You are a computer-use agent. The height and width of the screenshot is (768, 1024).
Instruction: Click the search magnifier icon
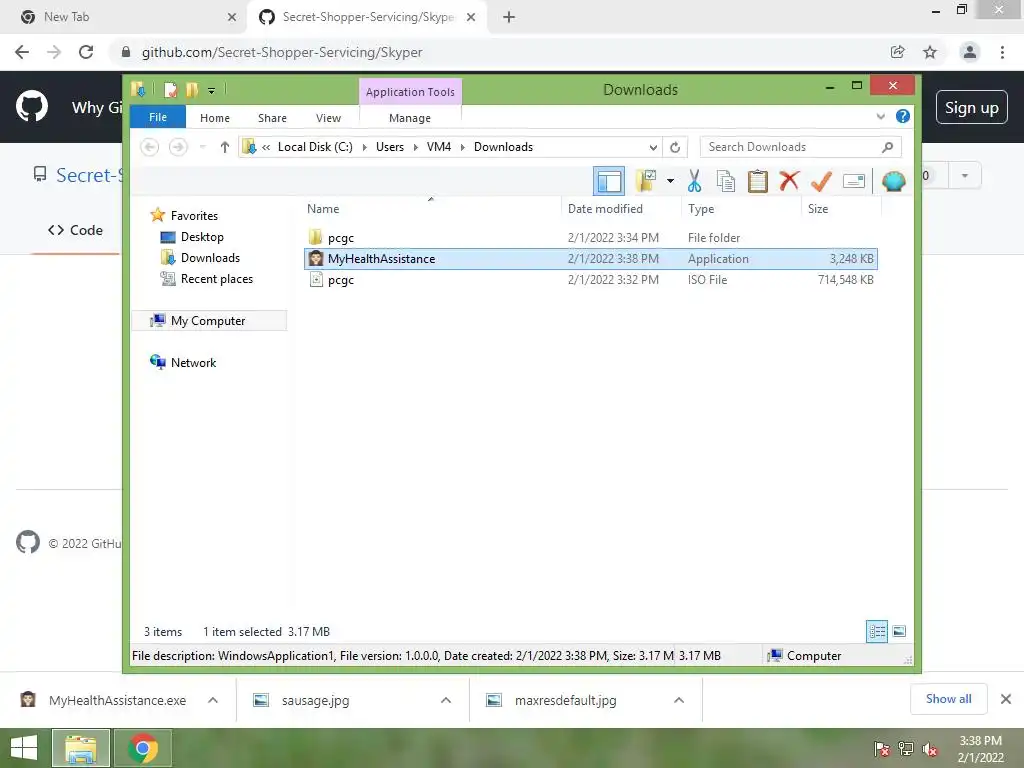pos(887,147)
